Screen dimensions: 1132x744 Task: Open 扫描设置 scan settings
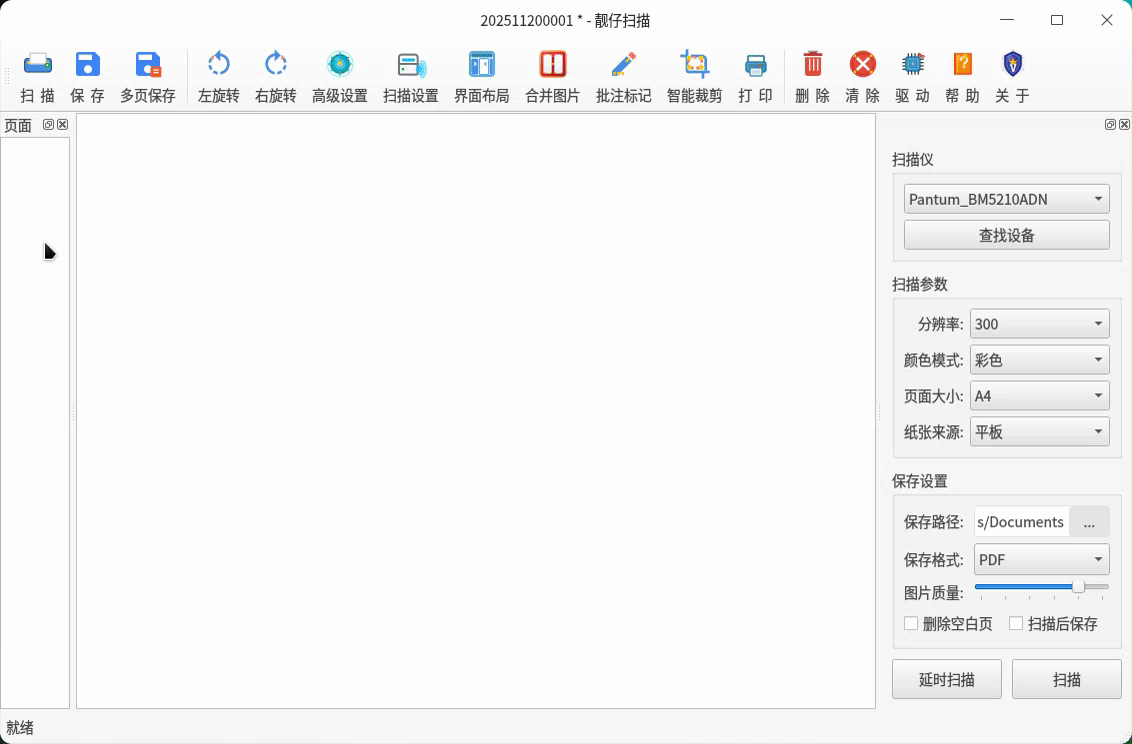(411, 76)
